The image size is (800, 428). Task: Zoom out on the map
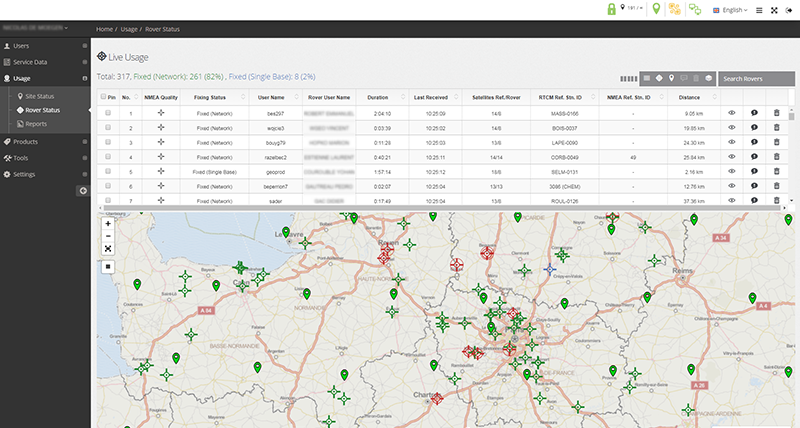click(108, 235)
